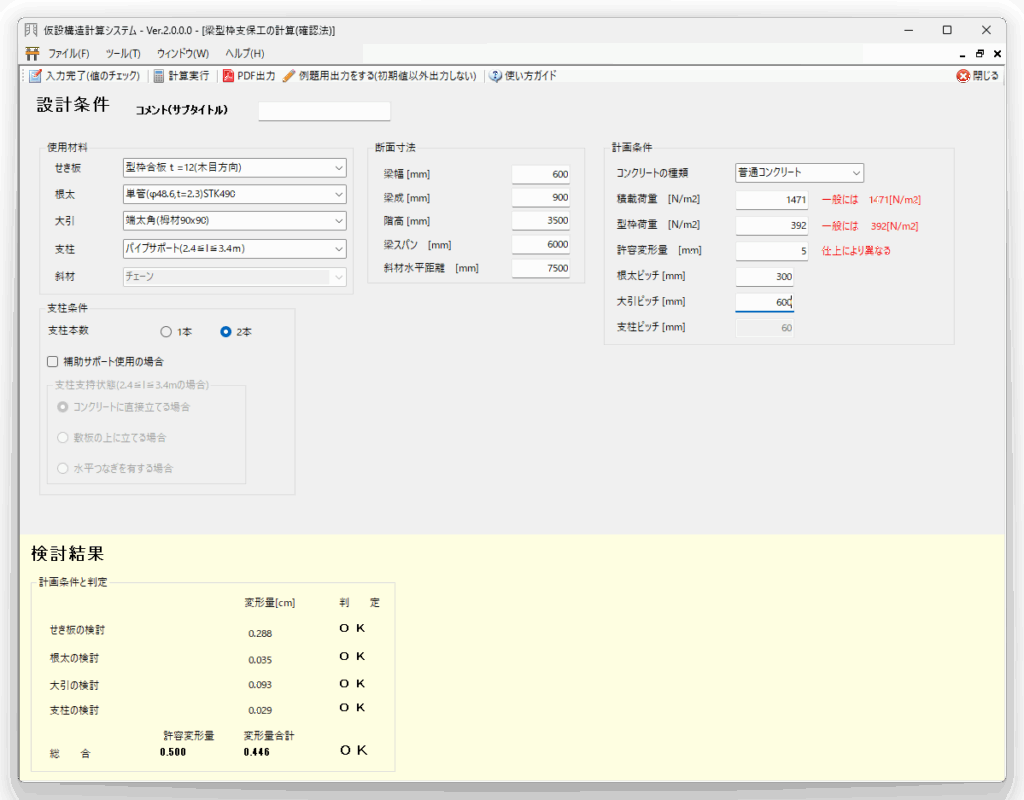
Task: Click 例題用出力をする toolbar button
Action: 380,76
